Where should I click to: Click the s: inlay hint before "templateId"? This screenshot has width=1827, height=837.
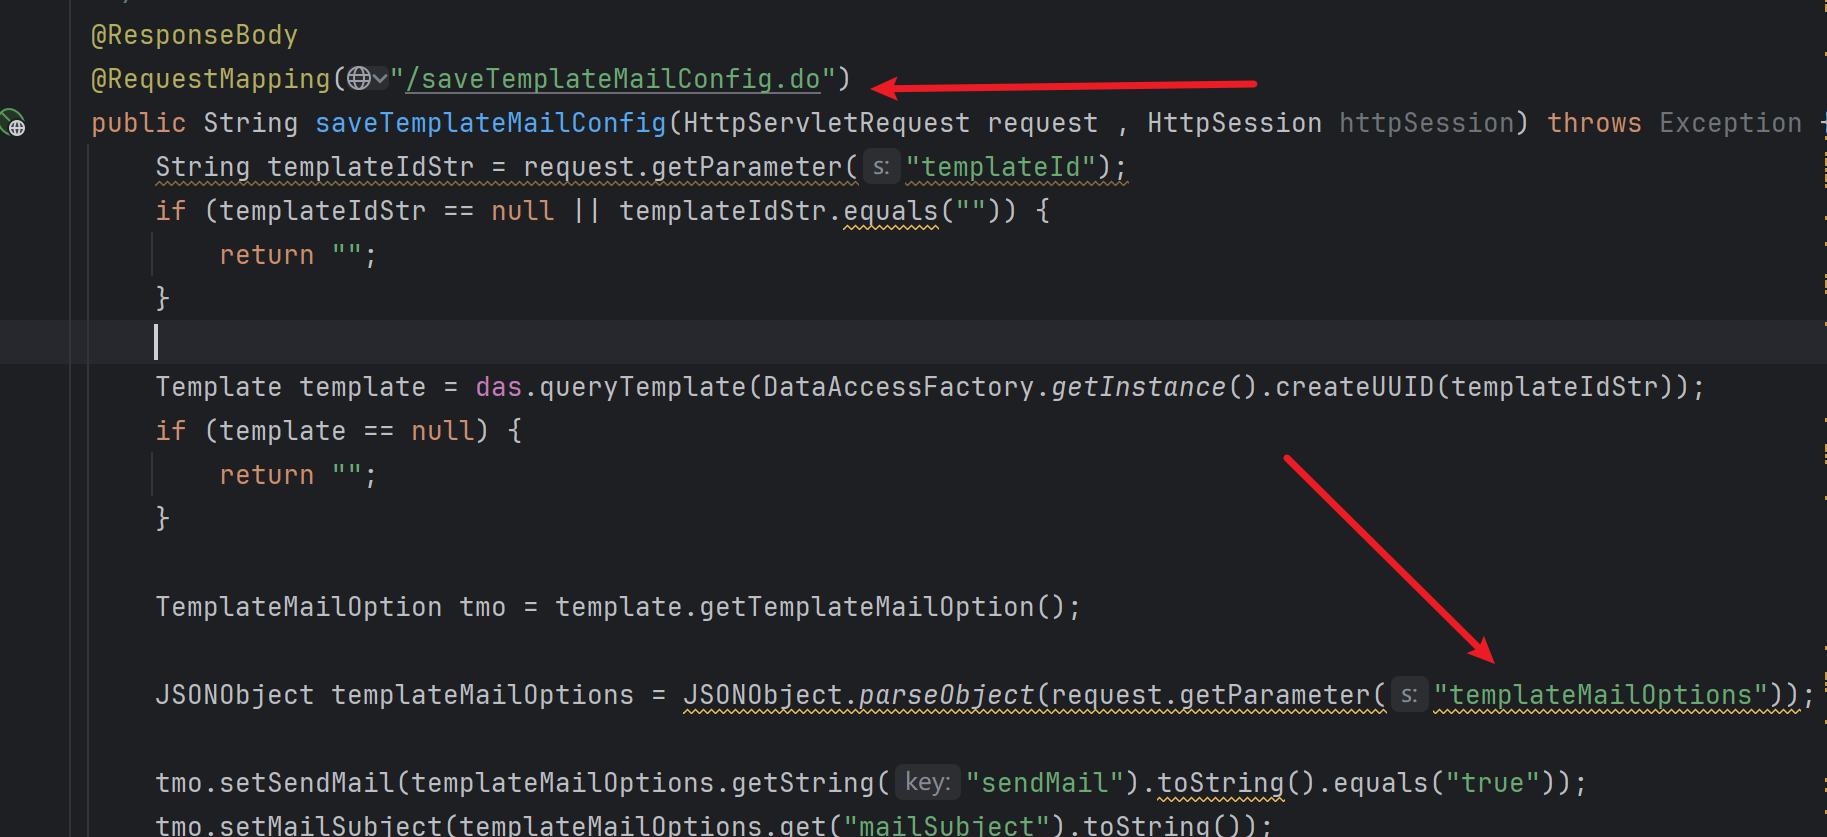pyautogui.click(x=881, y=167)
